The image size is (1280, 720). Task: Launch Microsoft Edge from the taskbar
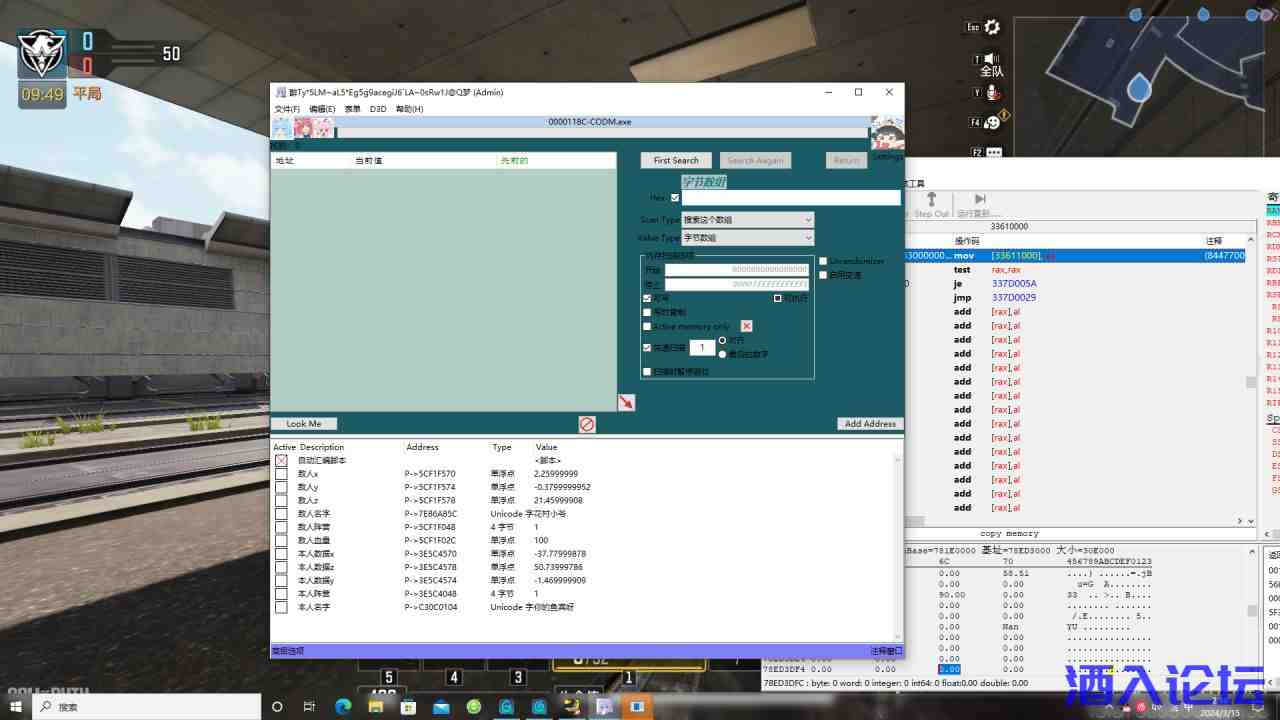coord(343,706)
